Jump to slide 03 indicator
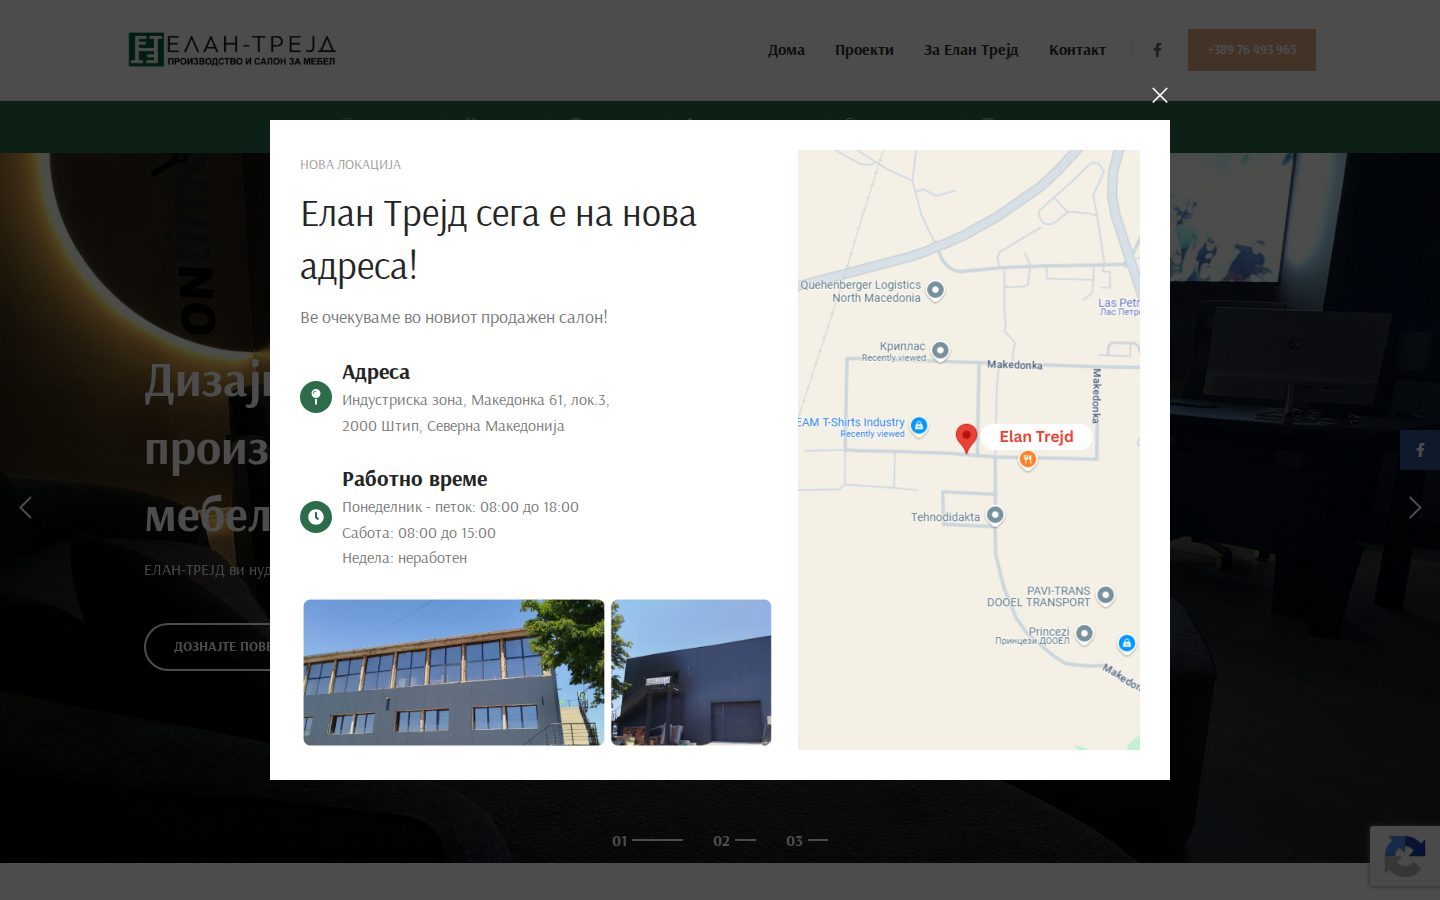This screenshot has height=900, width=1440. (x=807, y=841)
